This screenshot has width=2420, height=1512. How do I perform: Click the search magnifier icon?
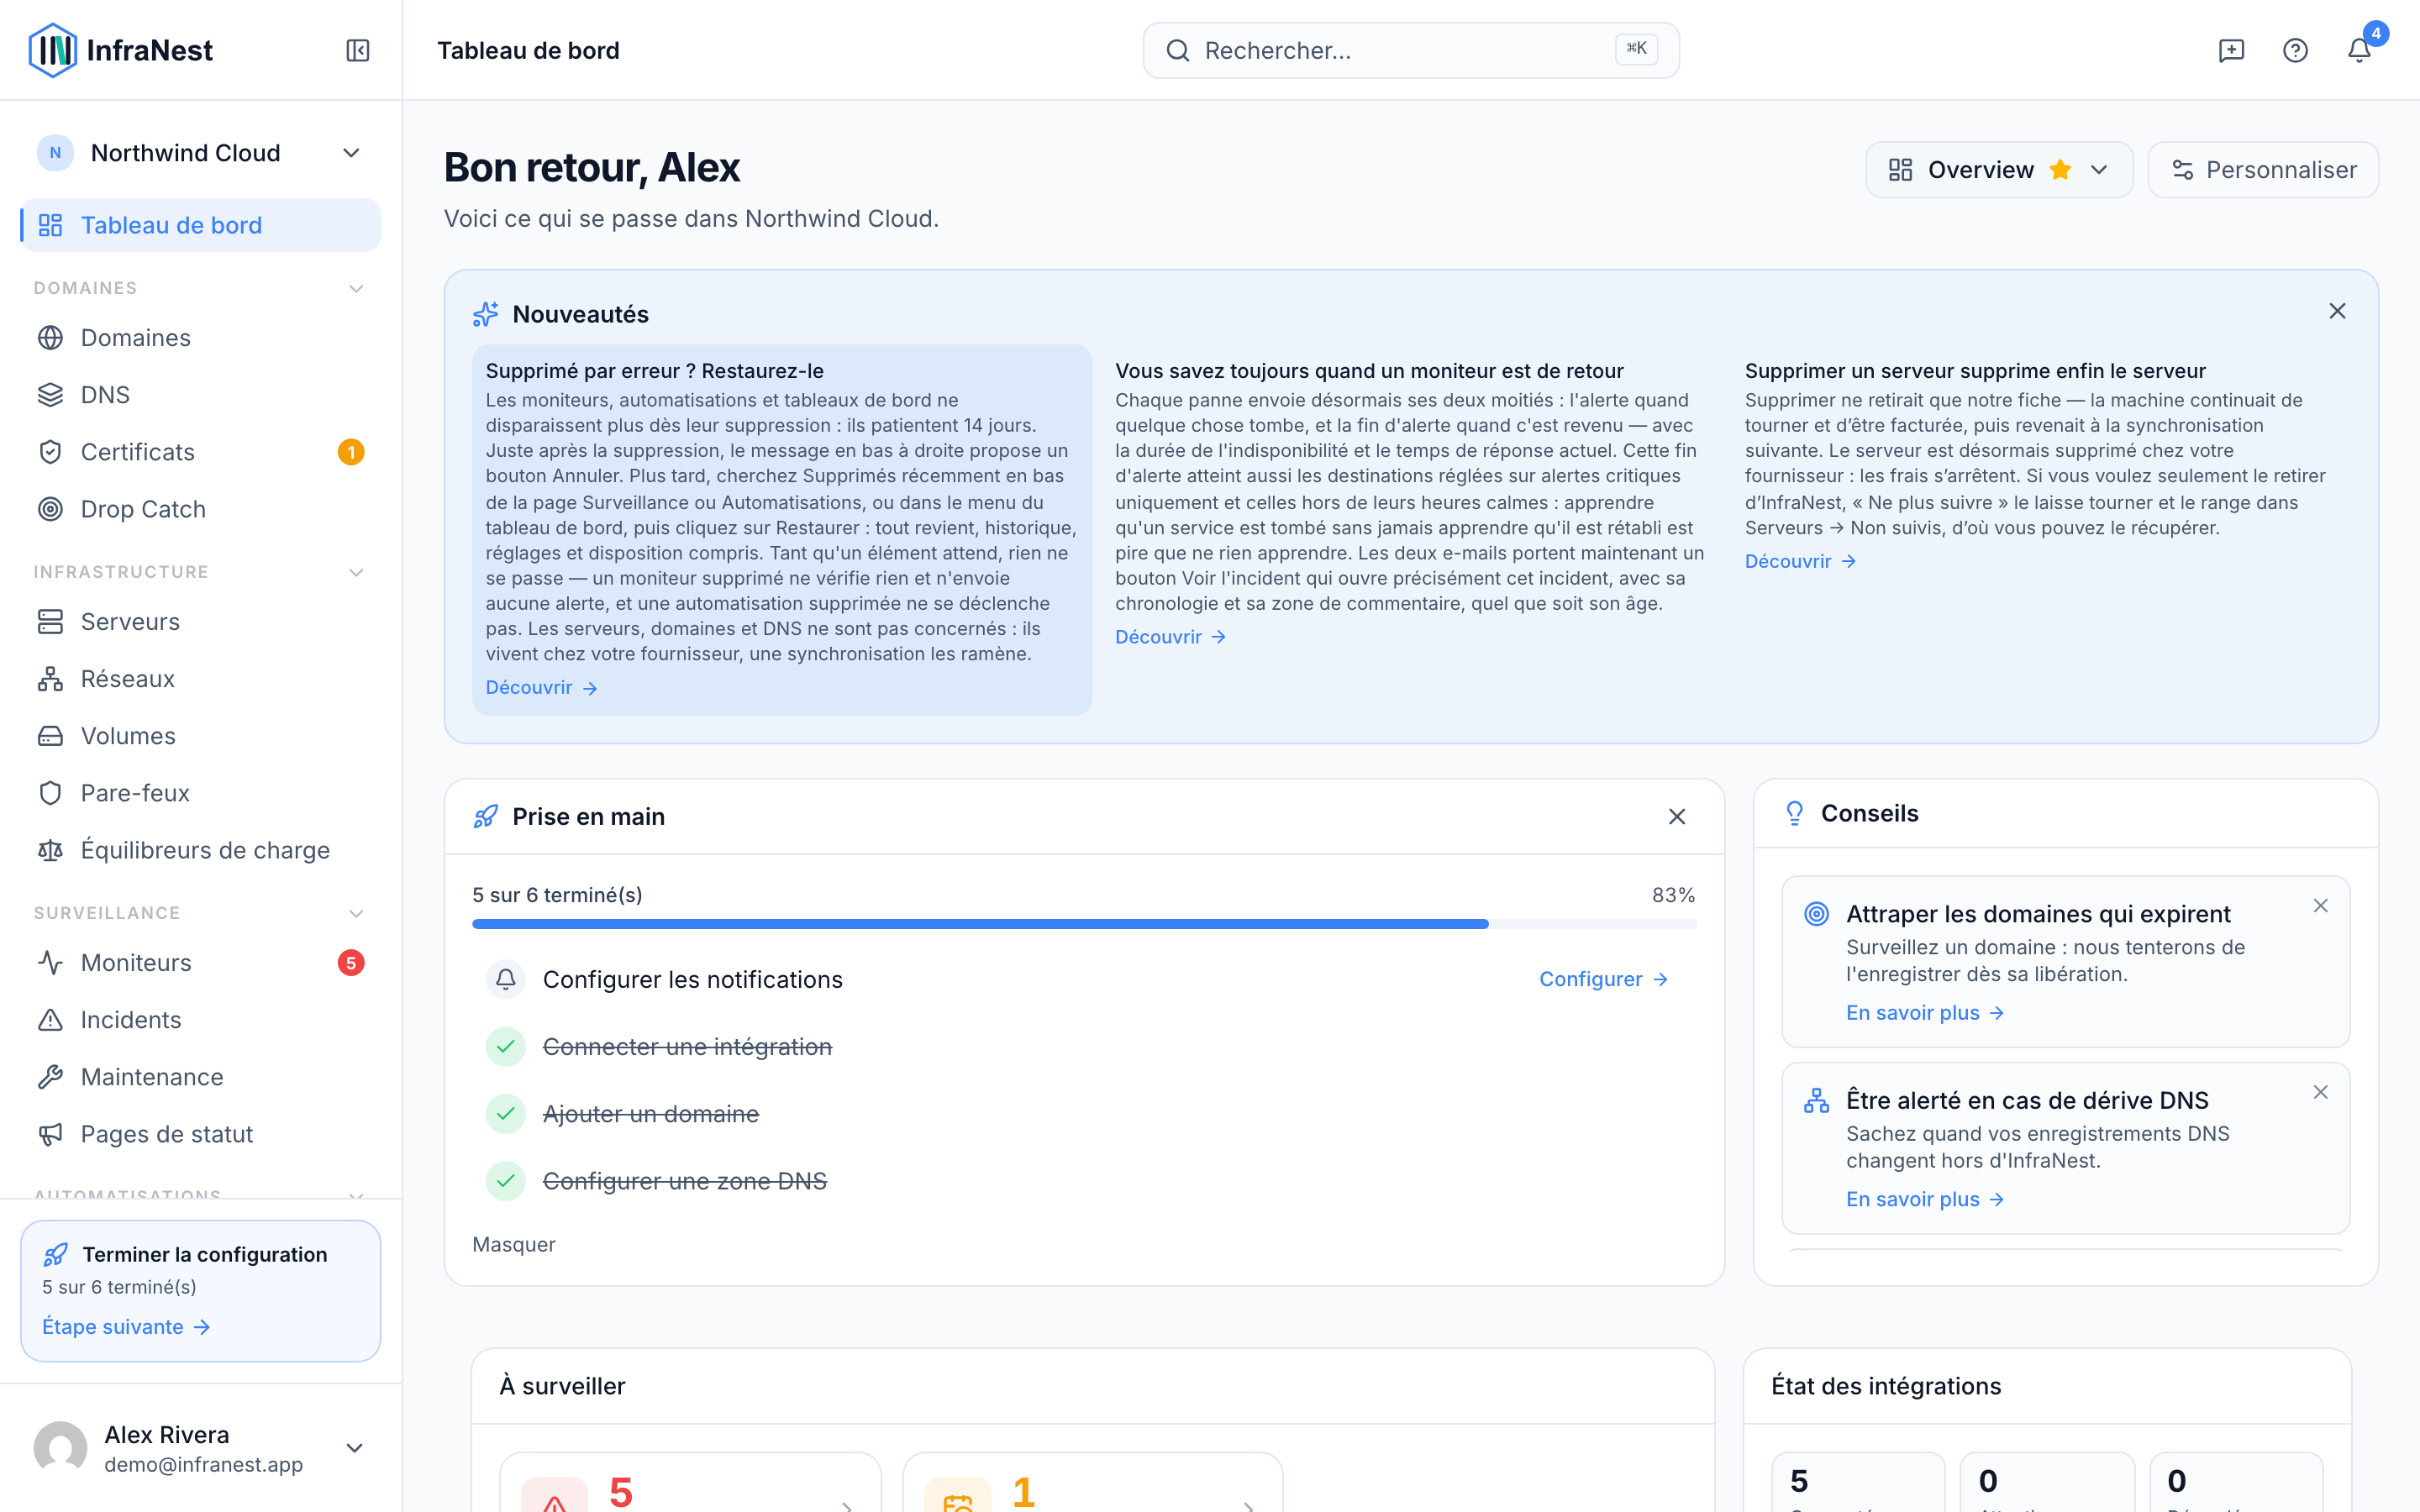pyautogui.click(x=1178, y=50)
